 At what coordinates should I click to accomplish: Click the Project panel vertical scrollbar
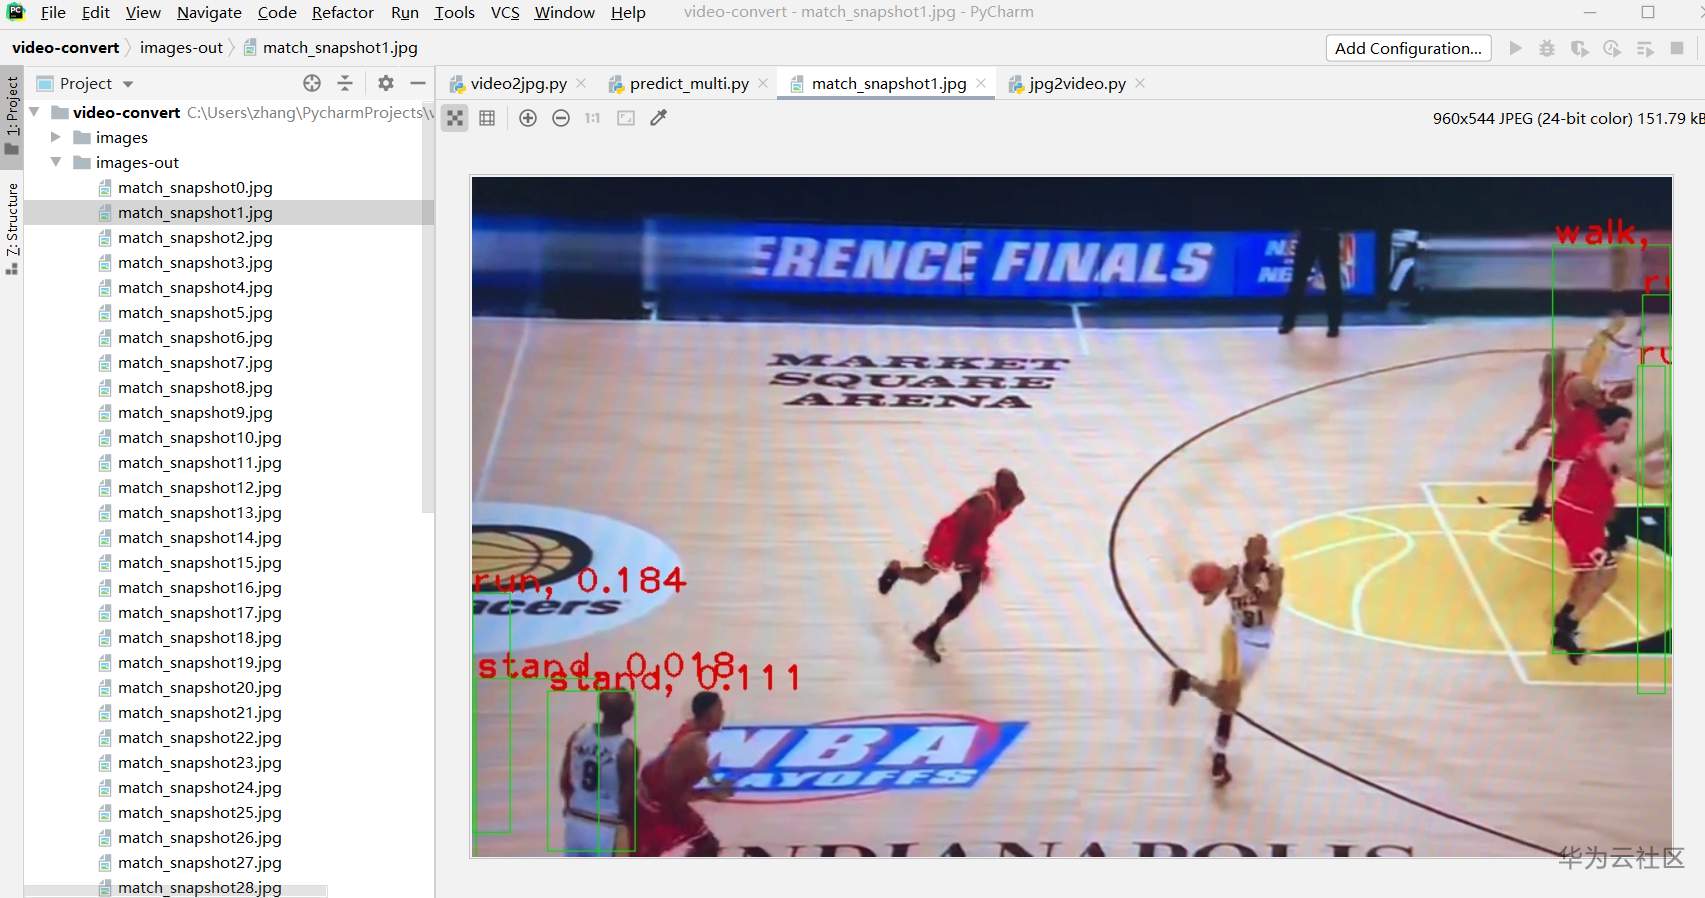click(428, 306)
